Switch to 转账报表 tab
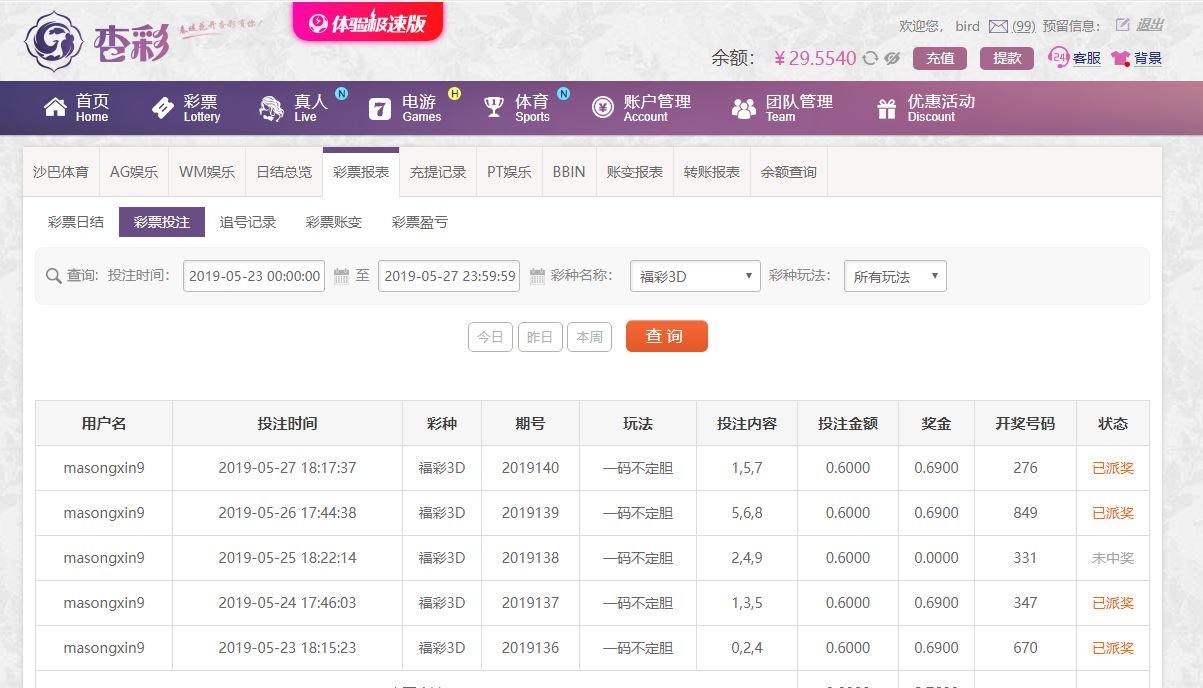This screenshot has height=688, width=1203. point(712,172)
